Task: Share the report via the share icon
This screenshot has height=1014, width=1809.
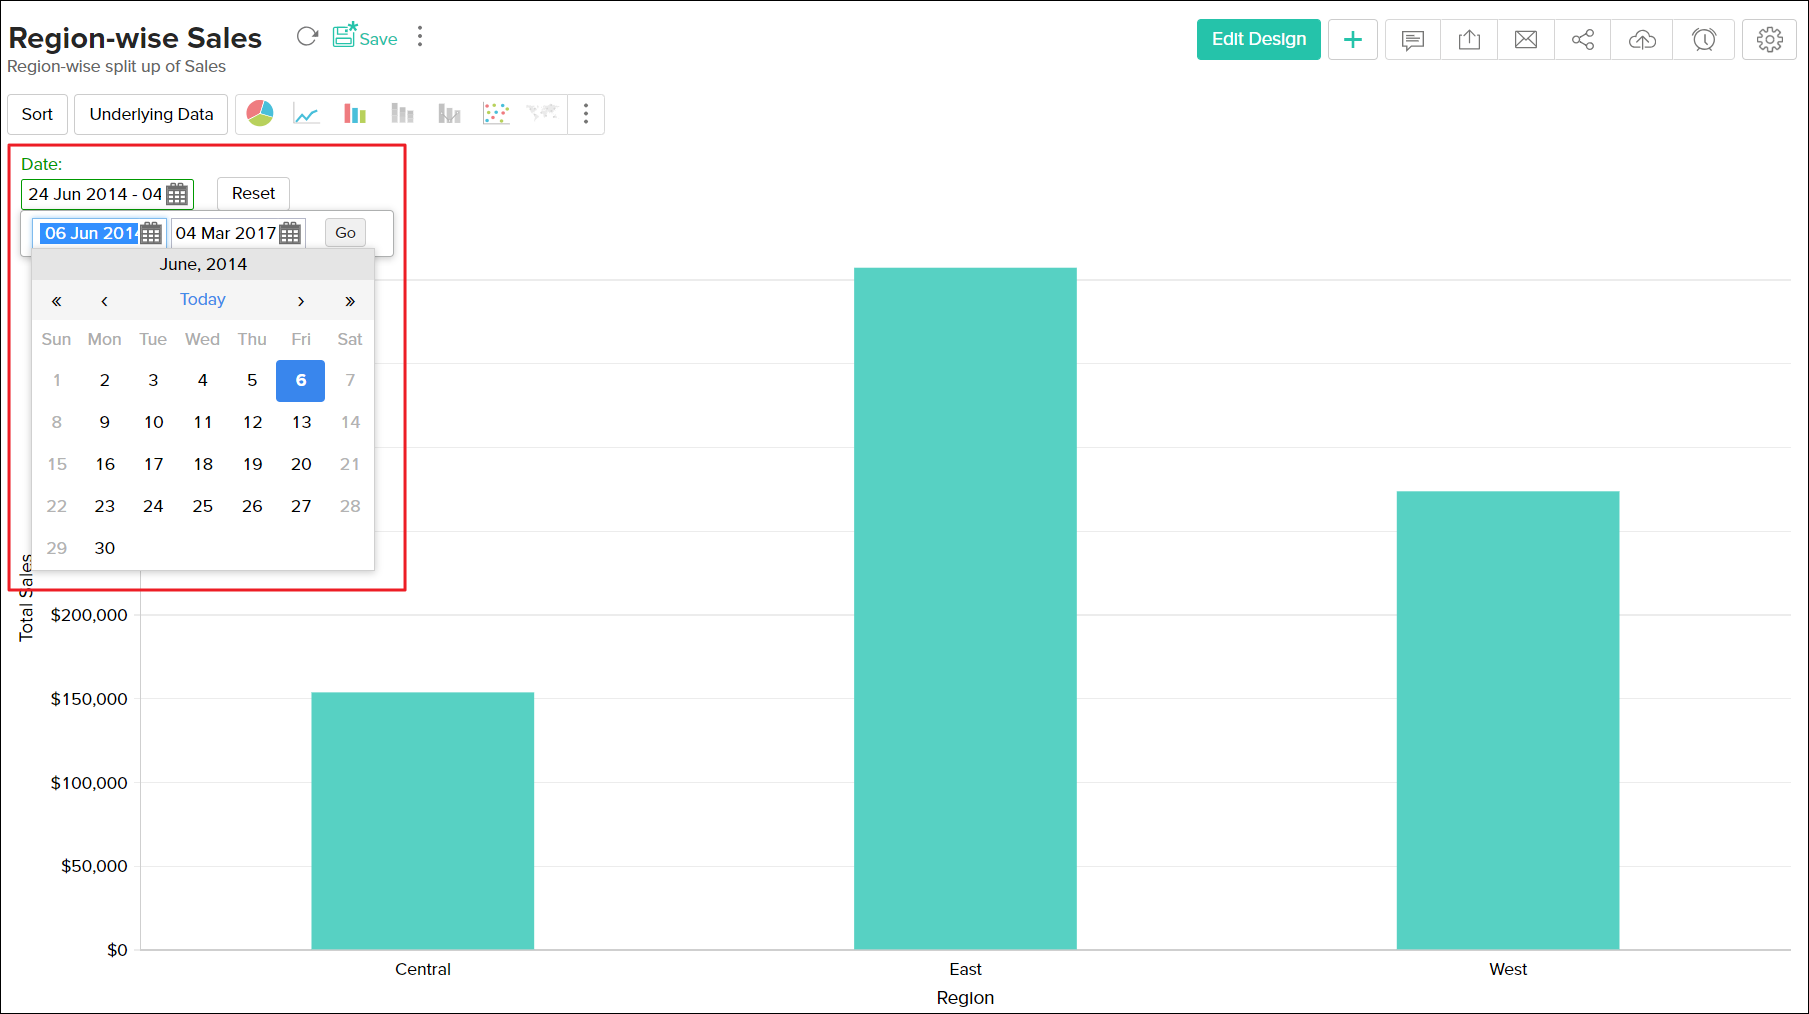Action: (x=1583, y=39)
